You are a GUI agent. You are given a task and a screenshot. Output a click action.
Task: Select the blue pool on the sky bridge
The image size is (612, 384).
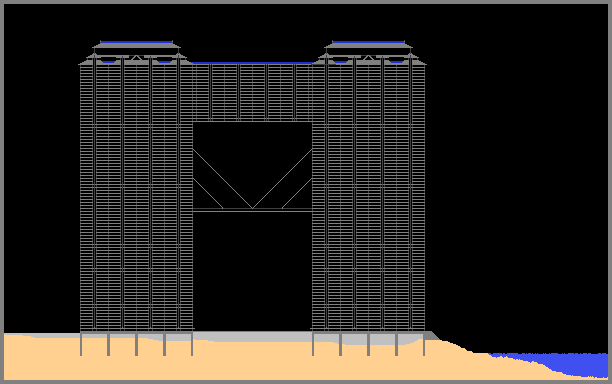click(253, 63)
